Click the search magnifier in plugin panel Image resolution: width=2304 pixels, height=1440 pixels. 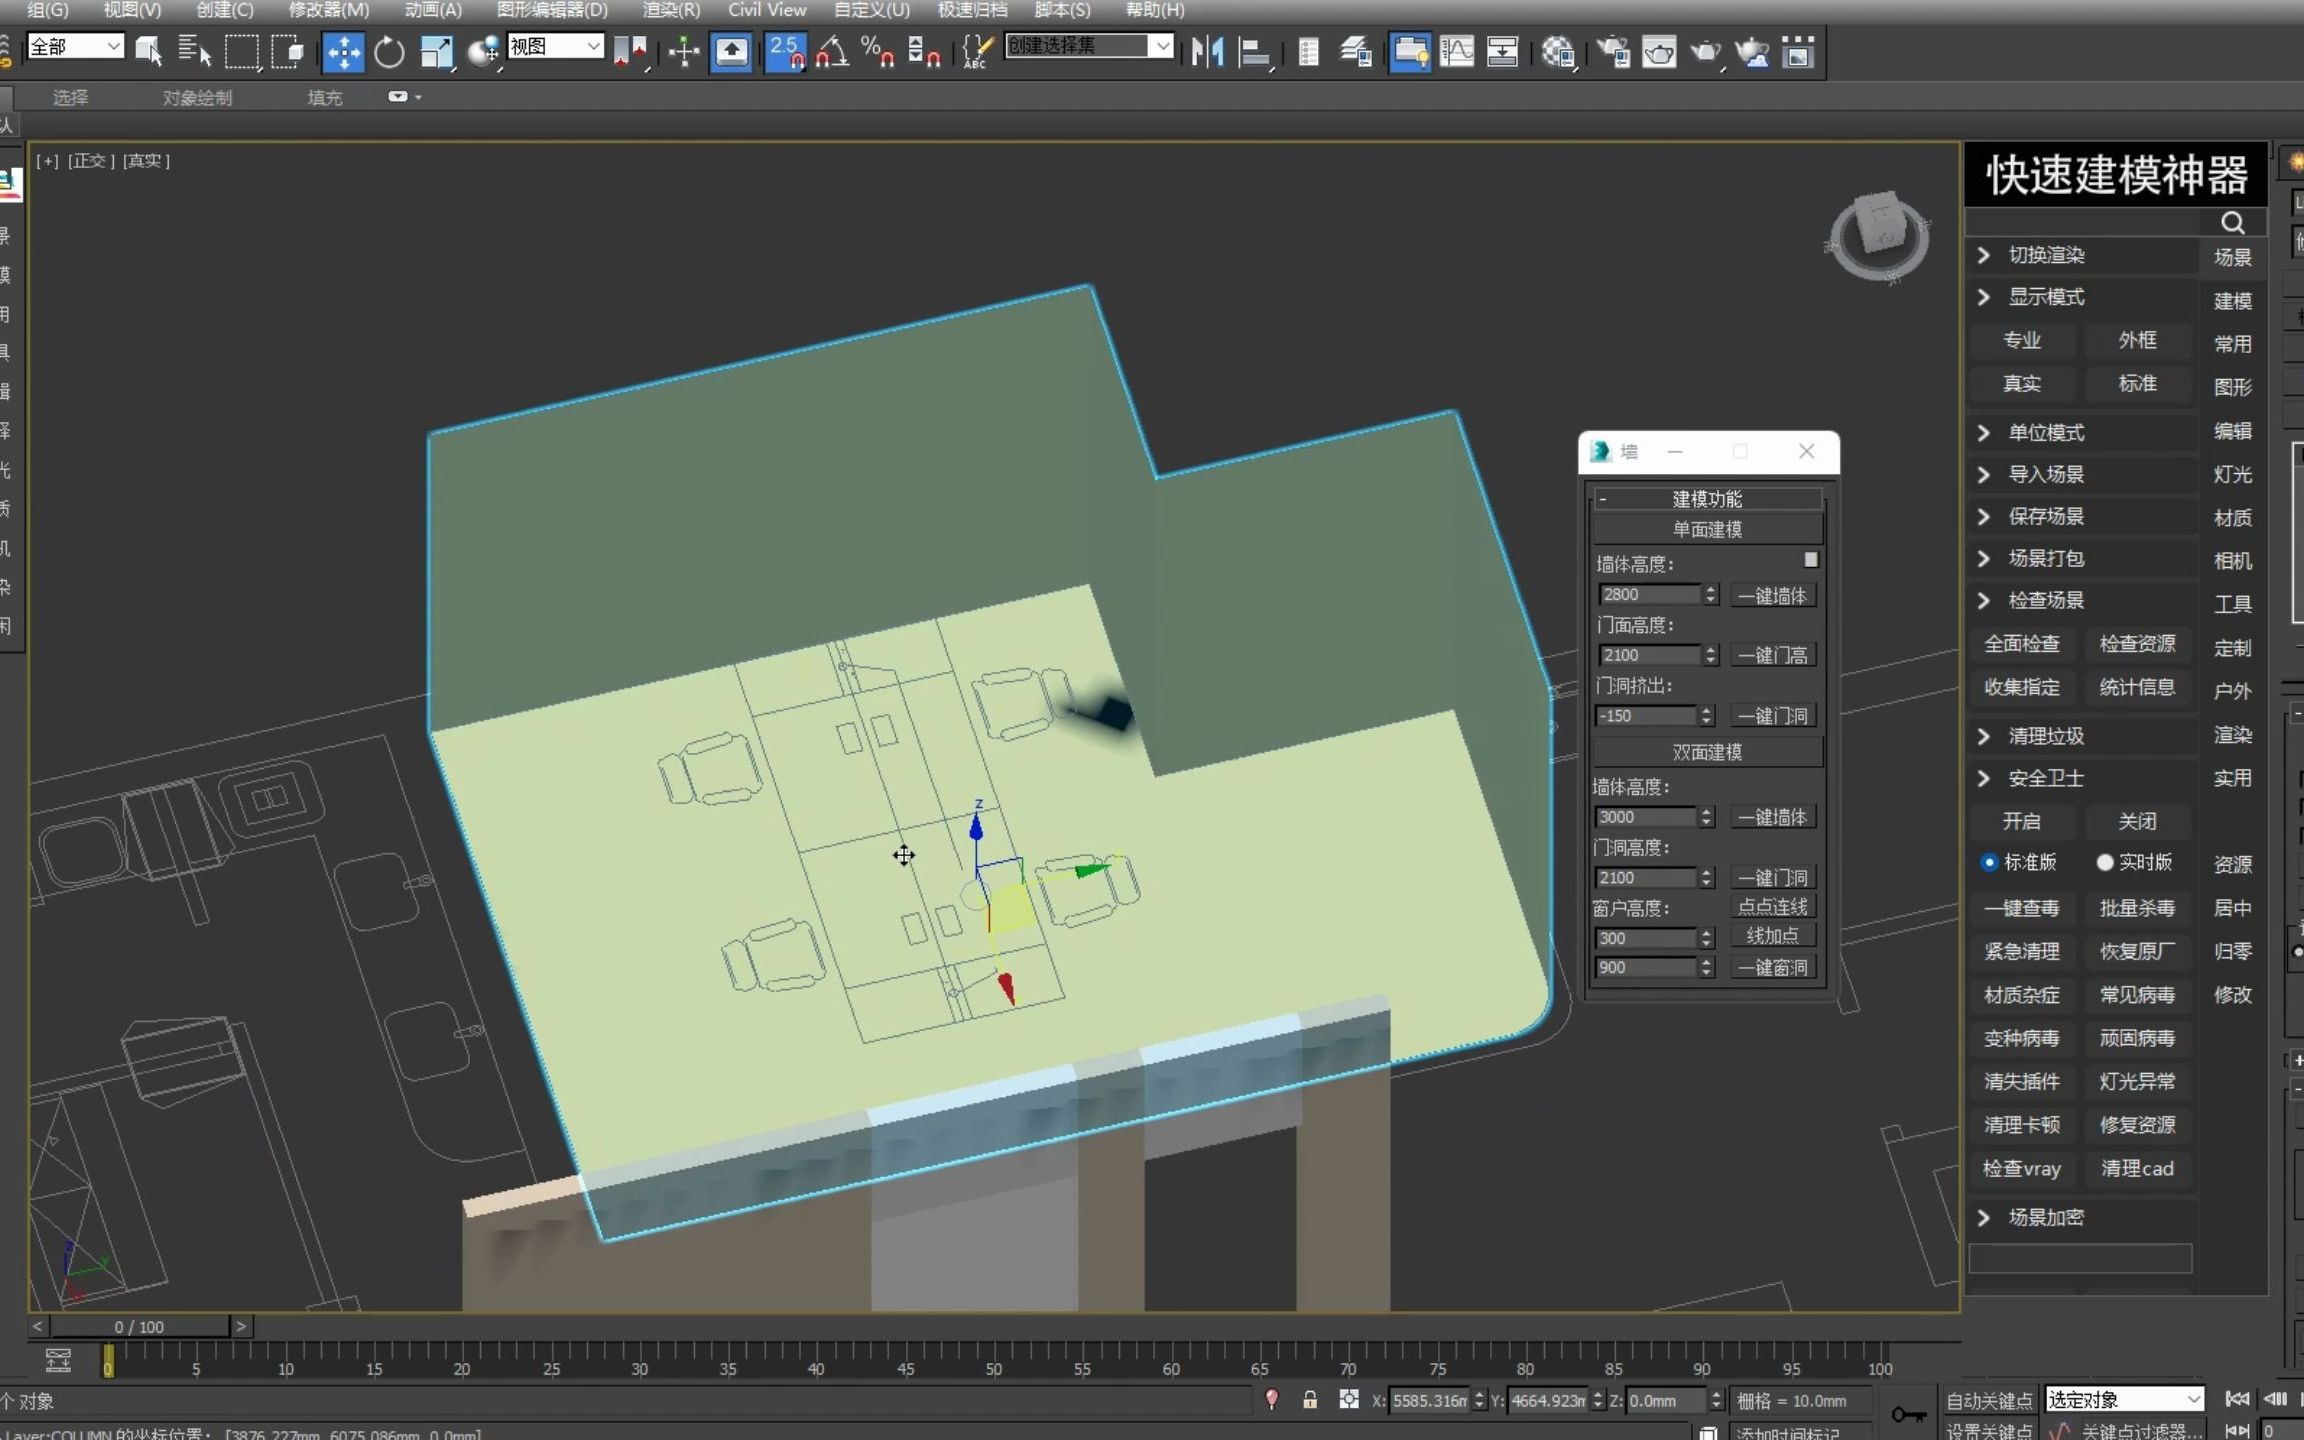(x=2232, y=222)
